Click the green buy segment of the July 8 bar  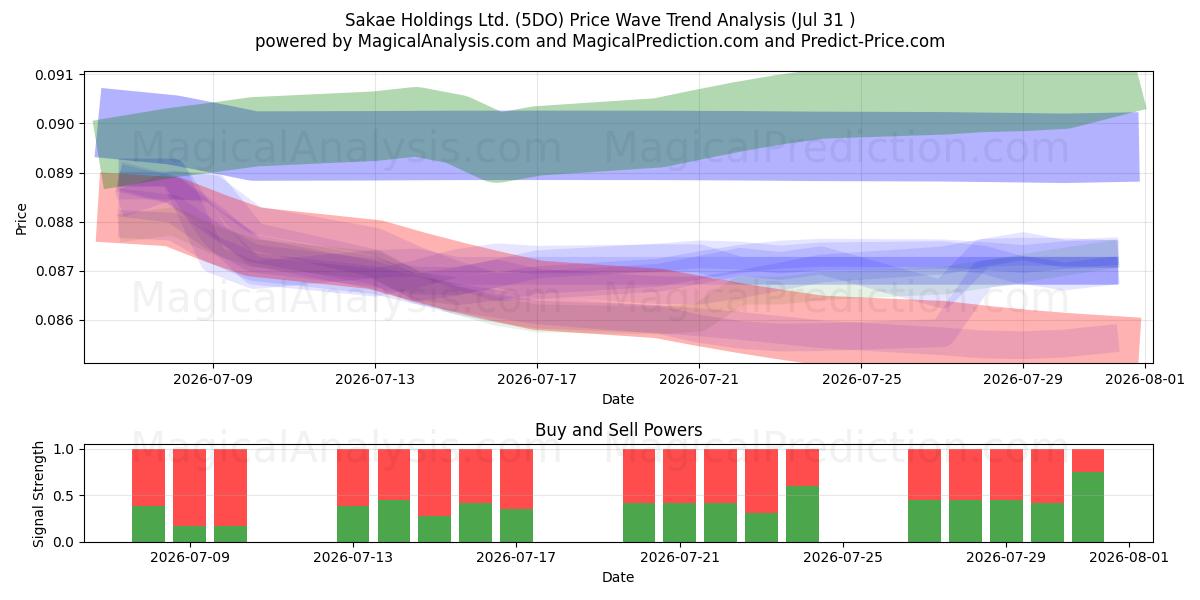(148, 524)
